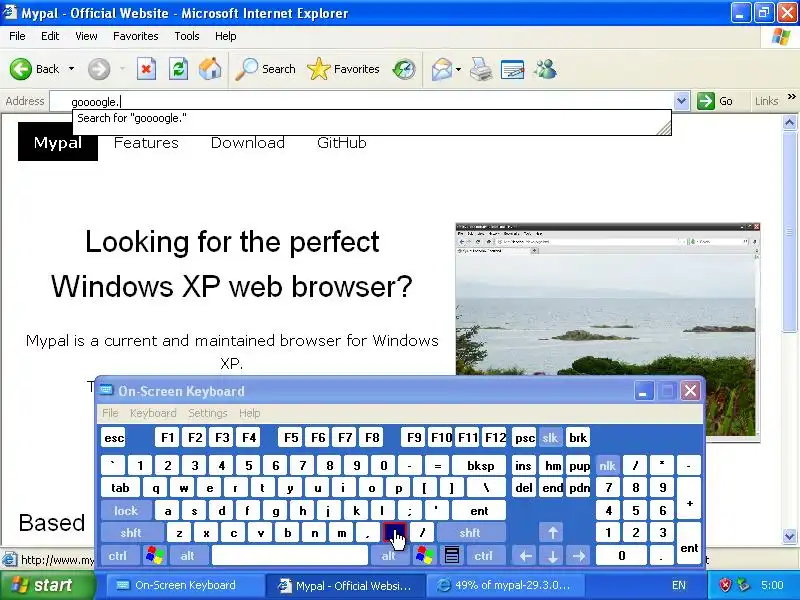Click the security shield tray icon
800x600 pixels.
(725, 585)
